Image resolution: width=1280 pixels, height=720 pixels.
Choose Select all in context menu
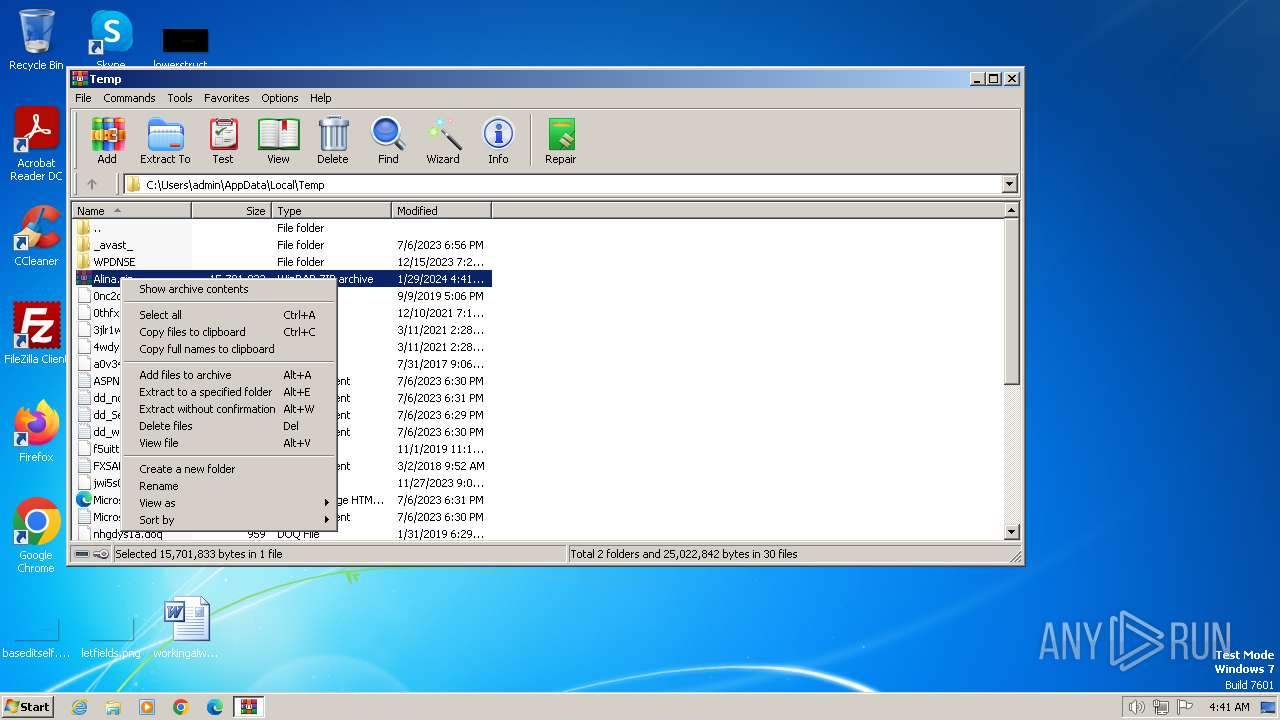pos(229,315)
